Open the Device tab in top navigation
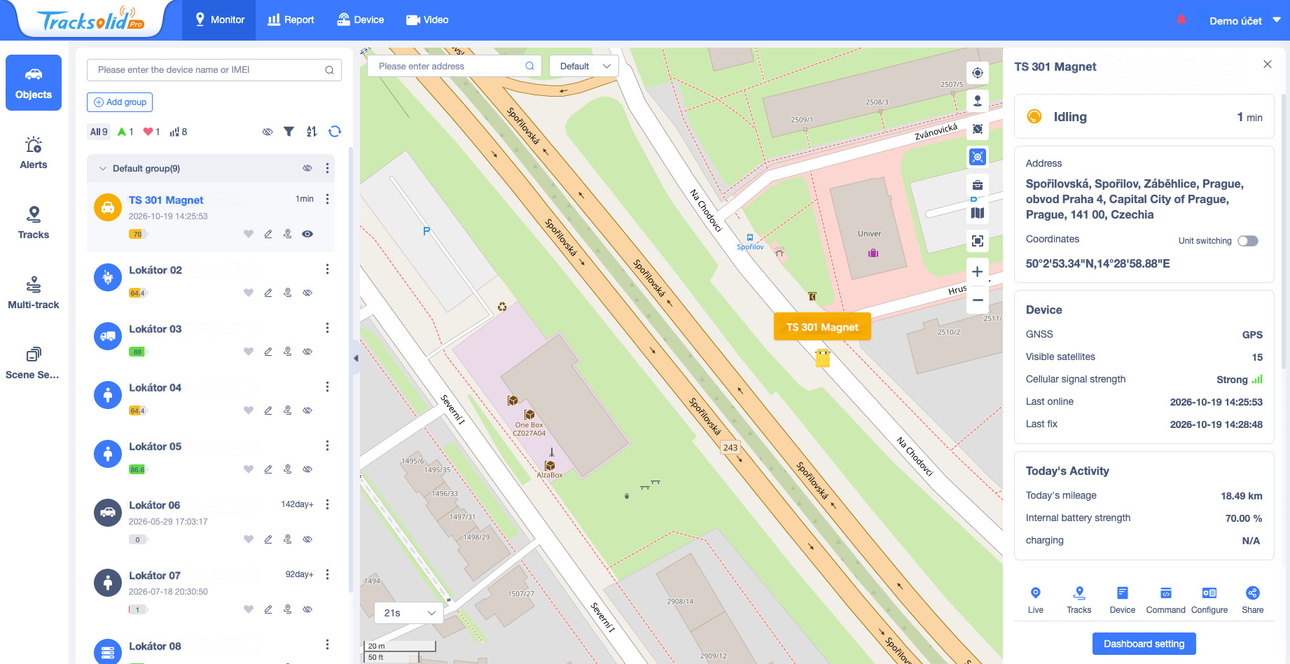 coord(360,20)
